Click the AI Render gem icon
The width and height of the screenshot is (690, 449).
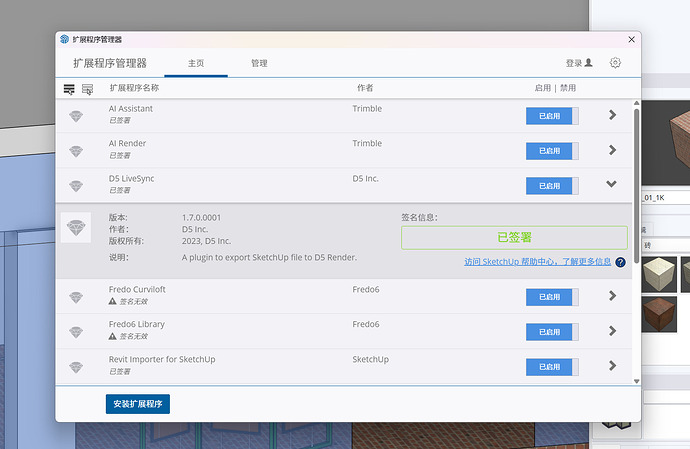pos(76,151)
